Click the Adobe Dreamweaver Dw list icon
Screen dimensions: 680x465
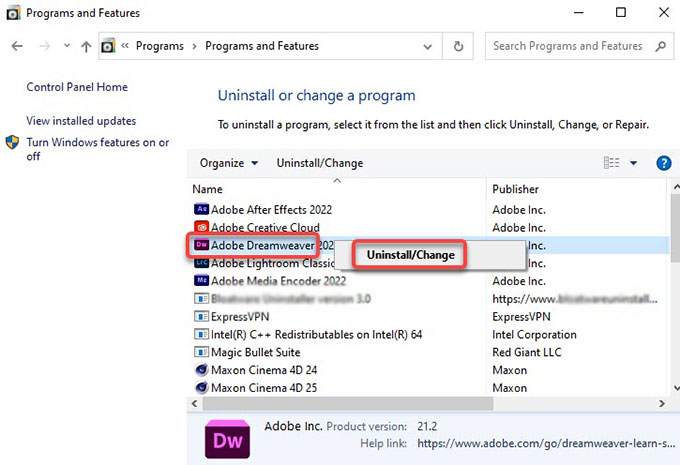(x=201, y=245)
